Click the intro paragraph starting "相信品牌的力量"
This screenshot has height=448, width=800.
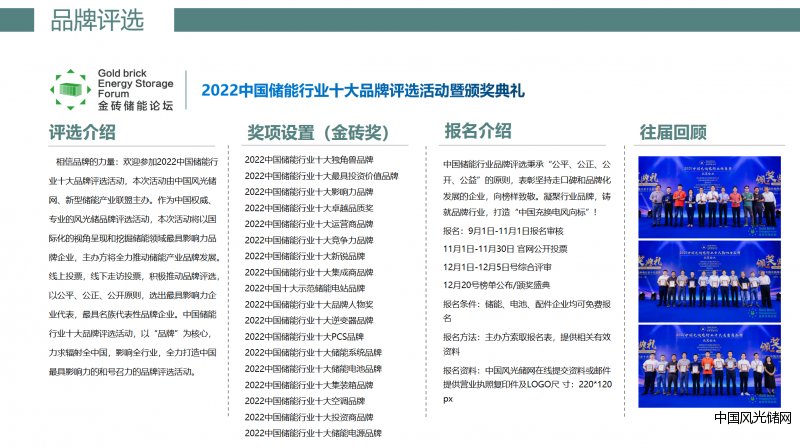134,267
